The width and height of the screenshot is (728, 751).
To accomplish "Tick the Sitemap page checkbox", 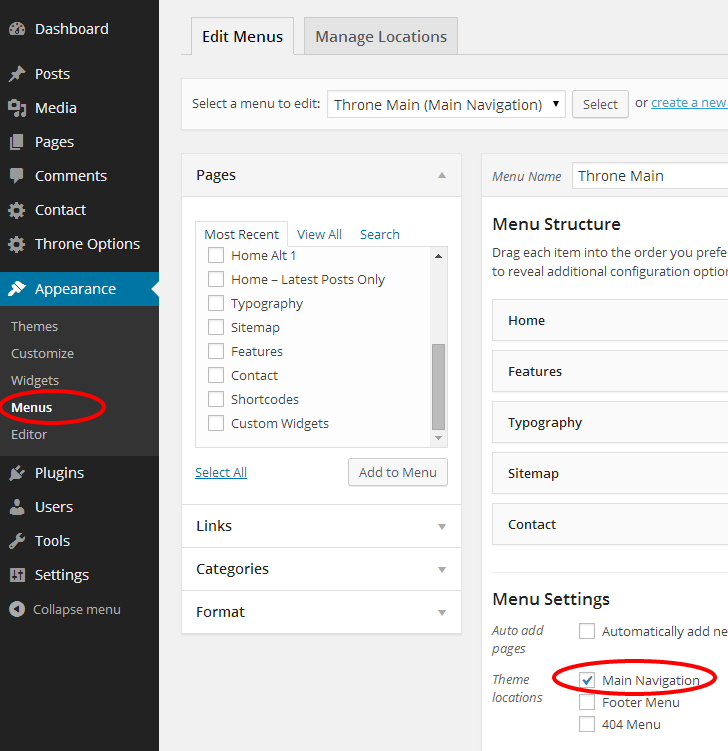I will [x=216, y=327].
